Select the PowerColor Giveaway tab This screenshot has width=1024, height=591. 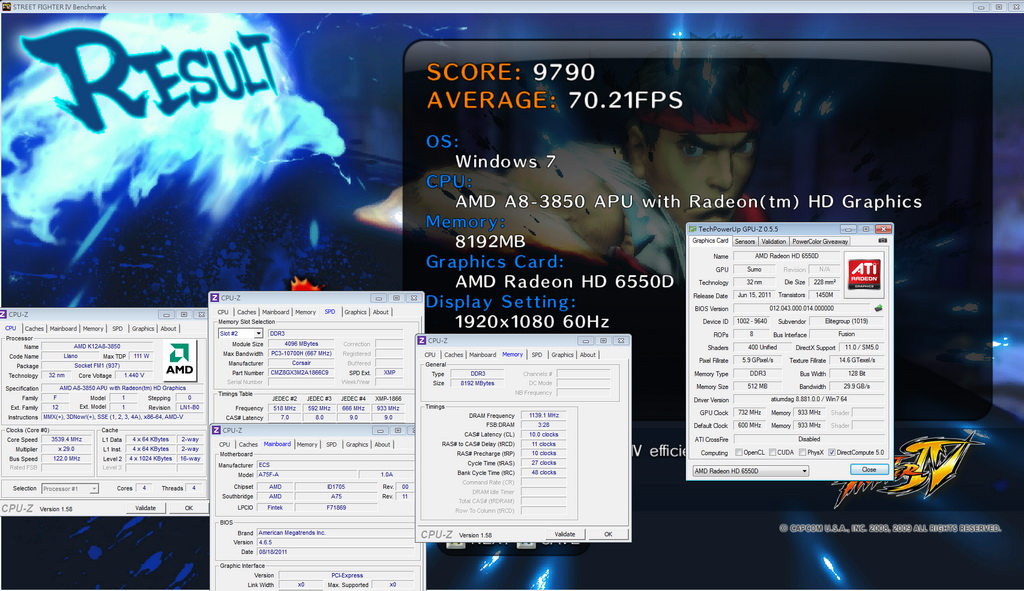tap(820, 242)
